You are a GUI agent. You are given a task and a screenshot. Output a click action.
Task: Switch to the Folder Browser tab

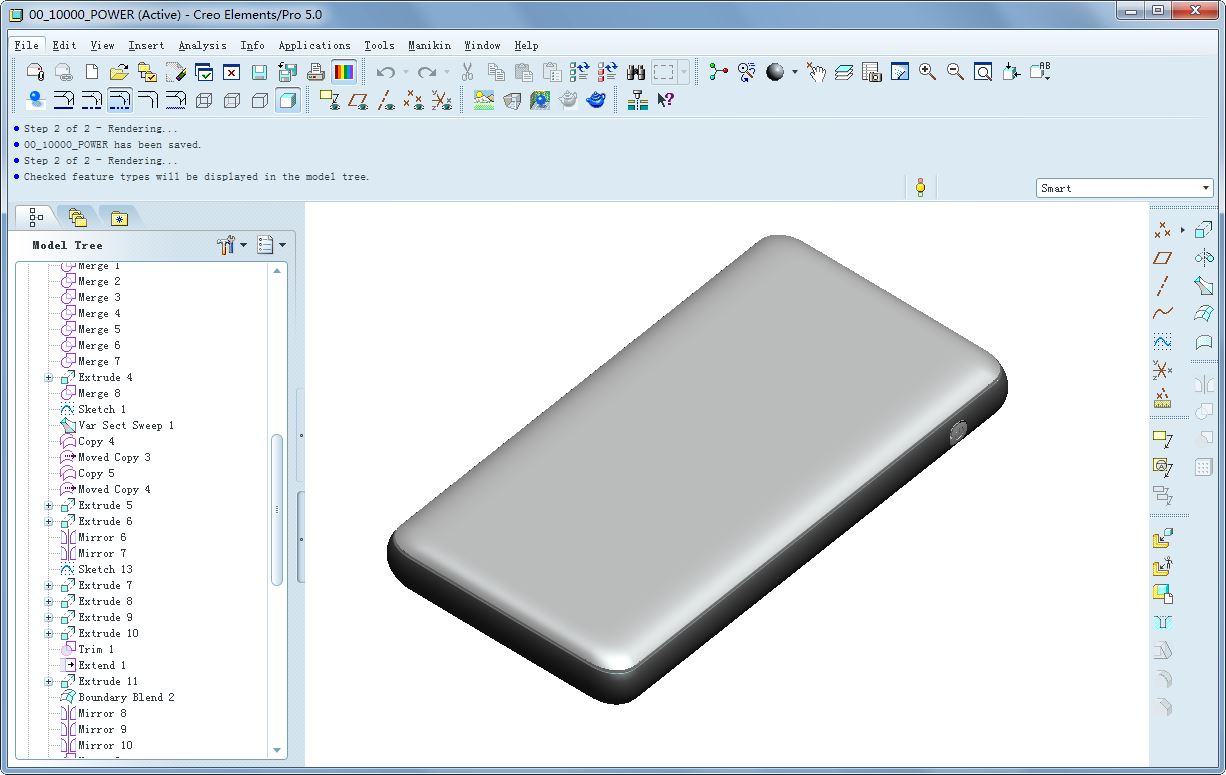click(x=78, y=217)
